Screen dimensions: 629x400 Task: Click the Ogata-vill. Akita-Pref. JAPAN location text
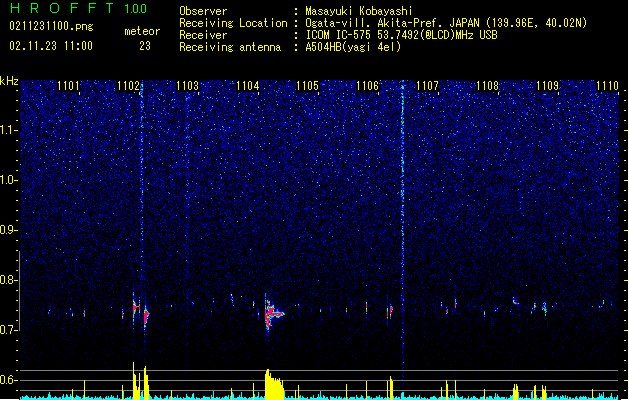click(446, 23)
